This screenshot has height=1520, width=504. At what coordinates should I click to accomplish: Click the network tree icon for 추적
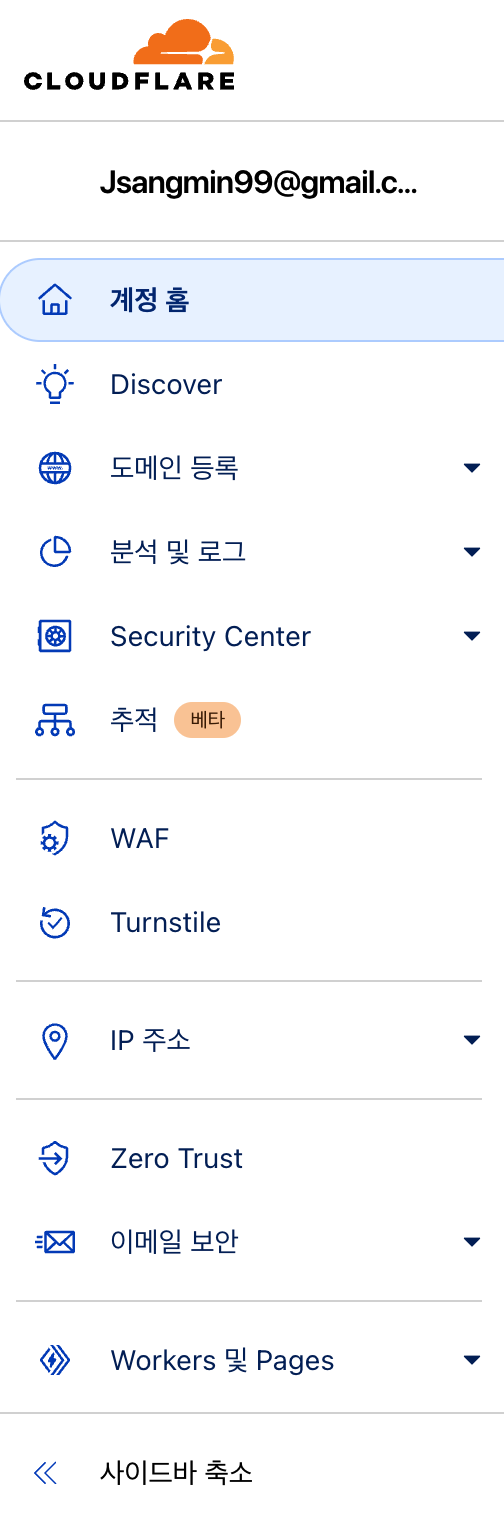54,720
